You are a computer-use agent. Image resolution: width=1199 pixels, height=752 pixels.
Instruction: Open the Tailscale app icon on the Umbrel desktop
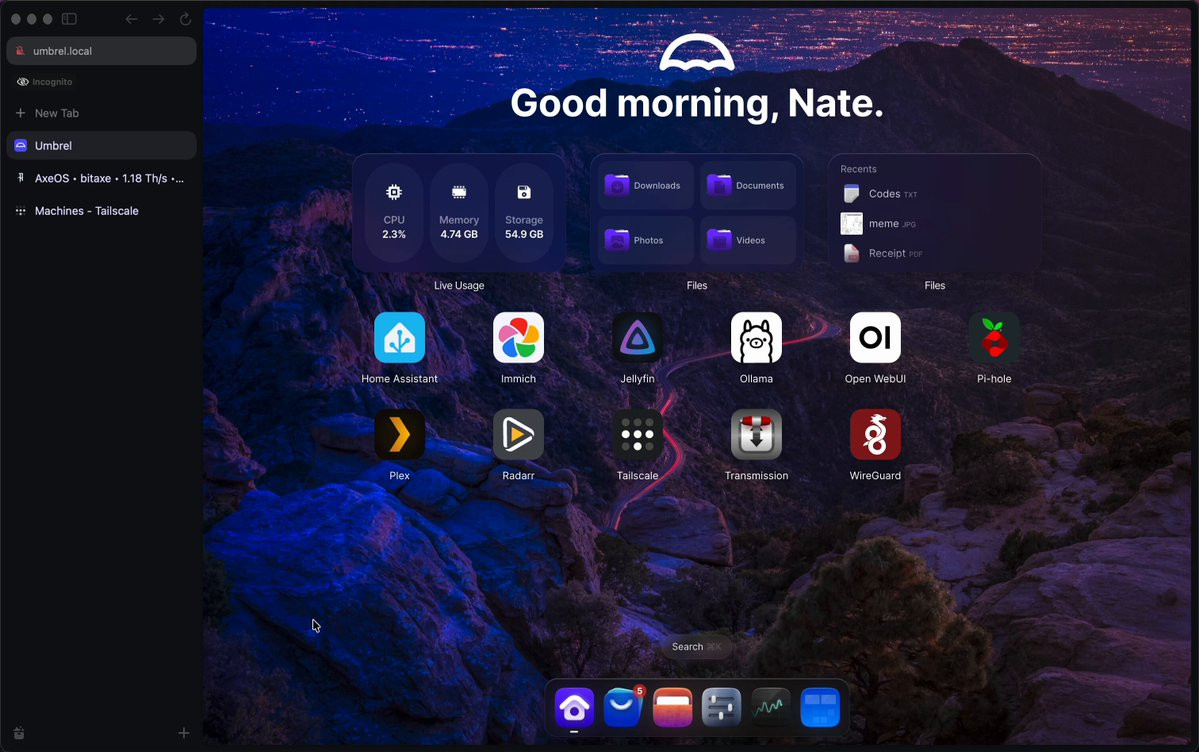[637, 435]
